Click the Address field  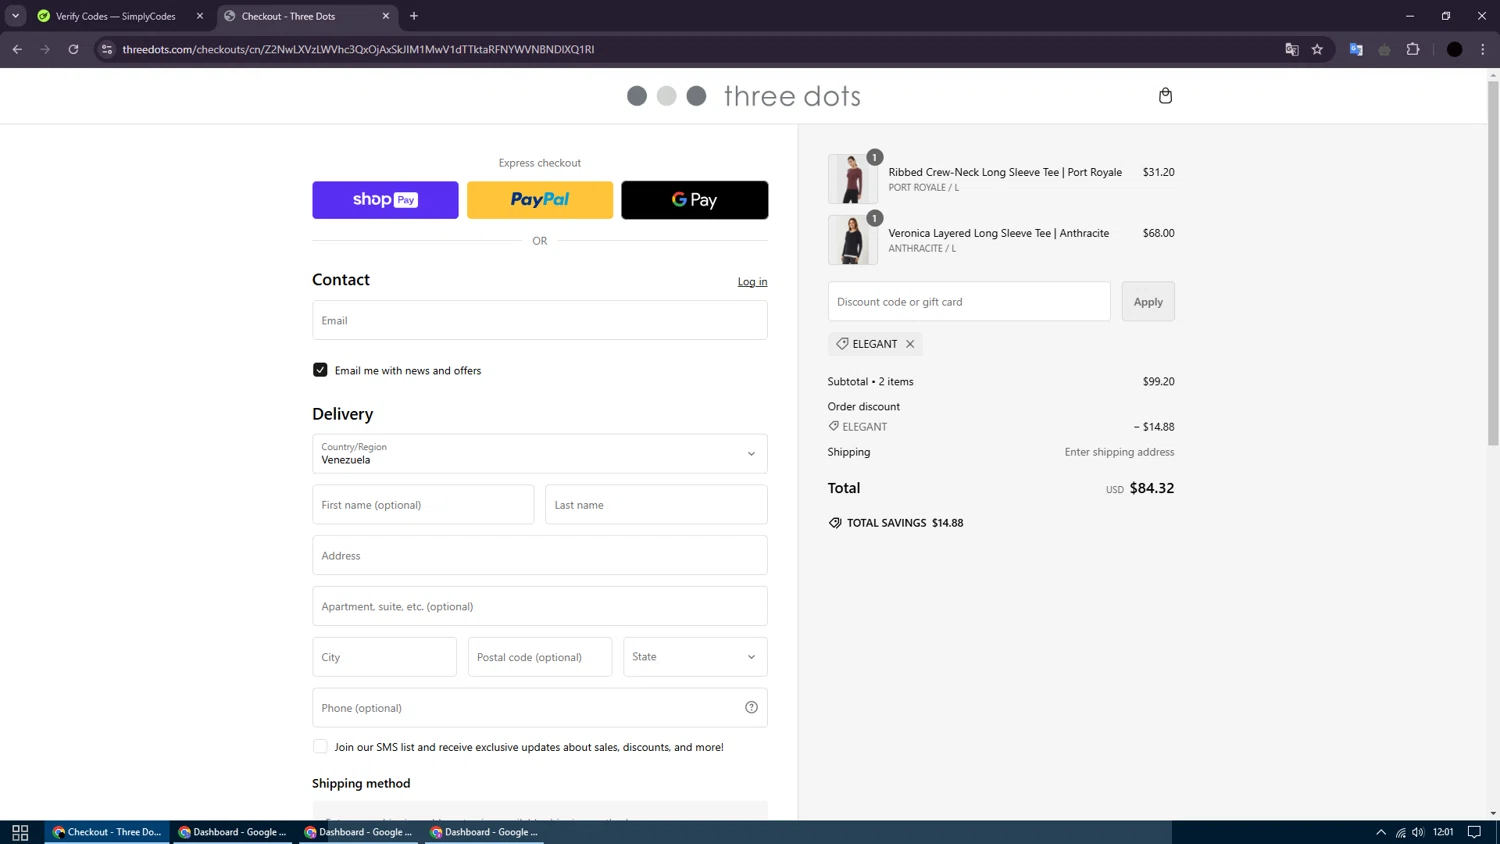coord(540,555)
